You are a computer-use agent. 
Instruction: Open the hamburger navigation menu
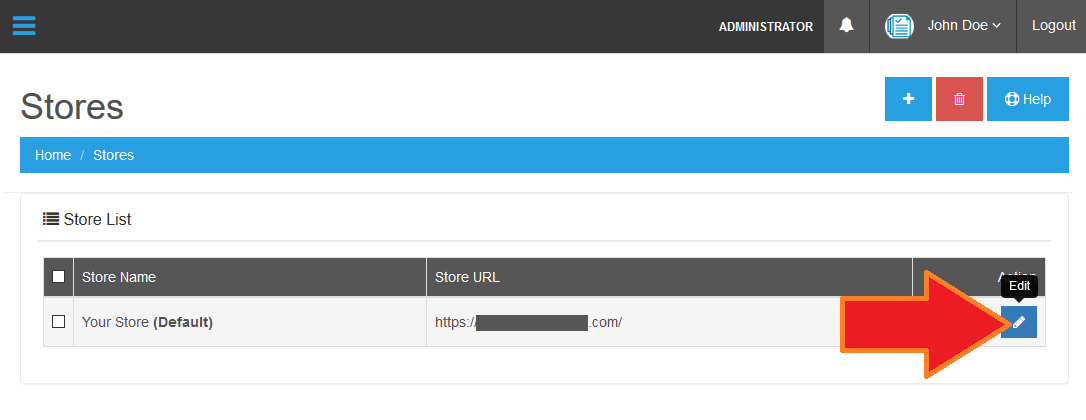point(24,26)
